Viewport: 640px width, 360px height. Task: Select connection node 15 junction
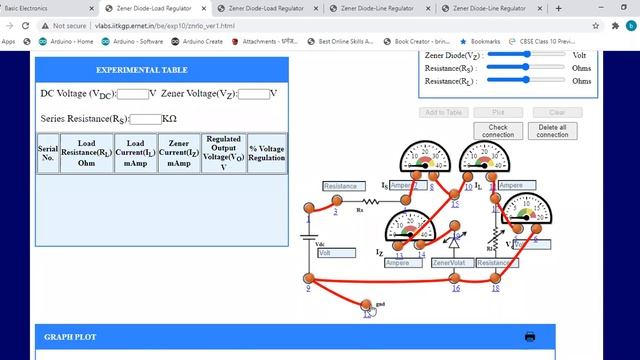point(454,194)
